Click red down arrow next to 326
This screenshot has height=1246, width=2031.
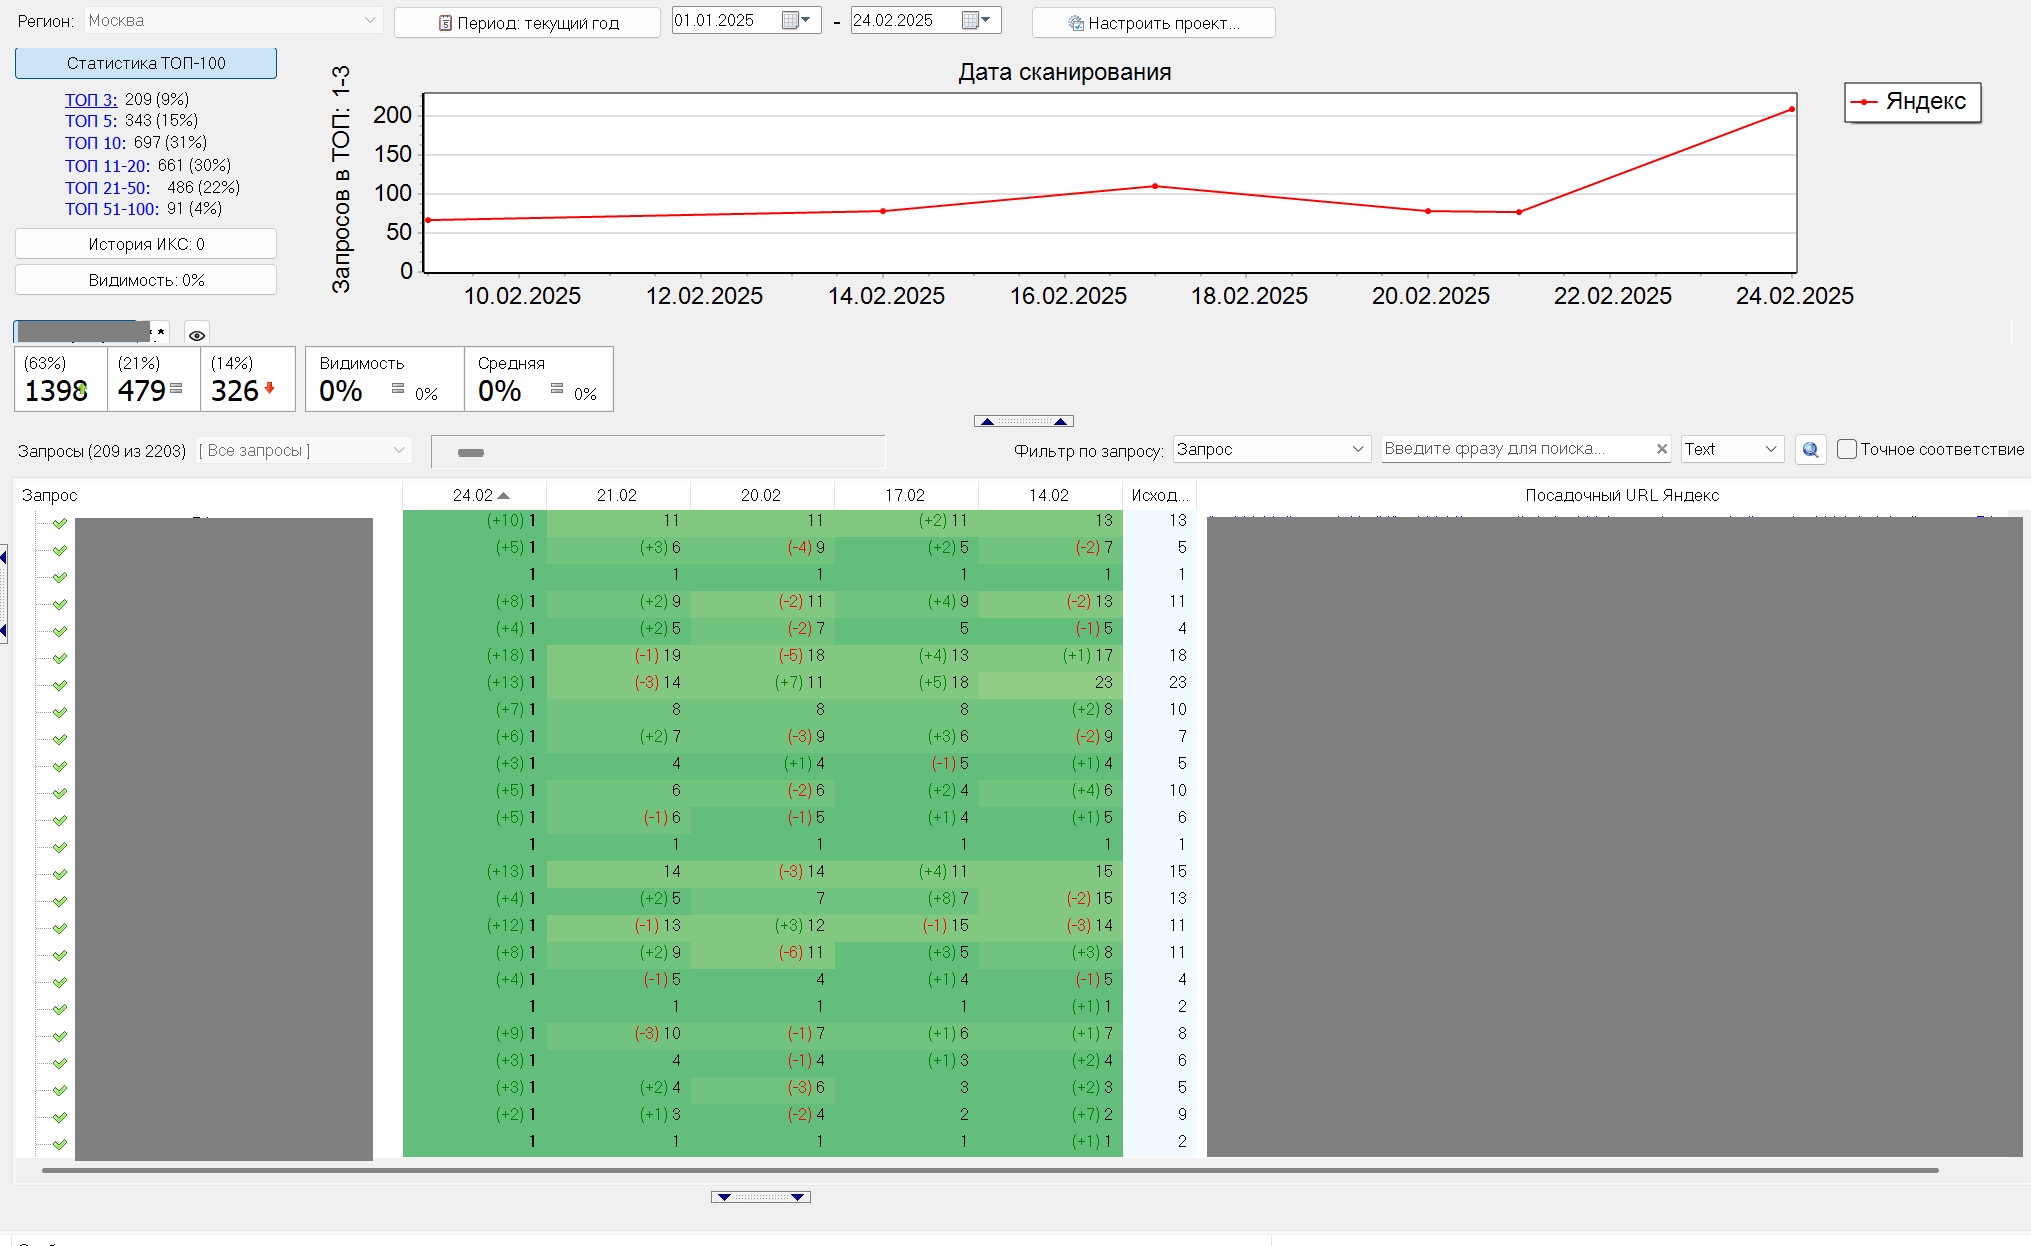(x=269, y=388)
